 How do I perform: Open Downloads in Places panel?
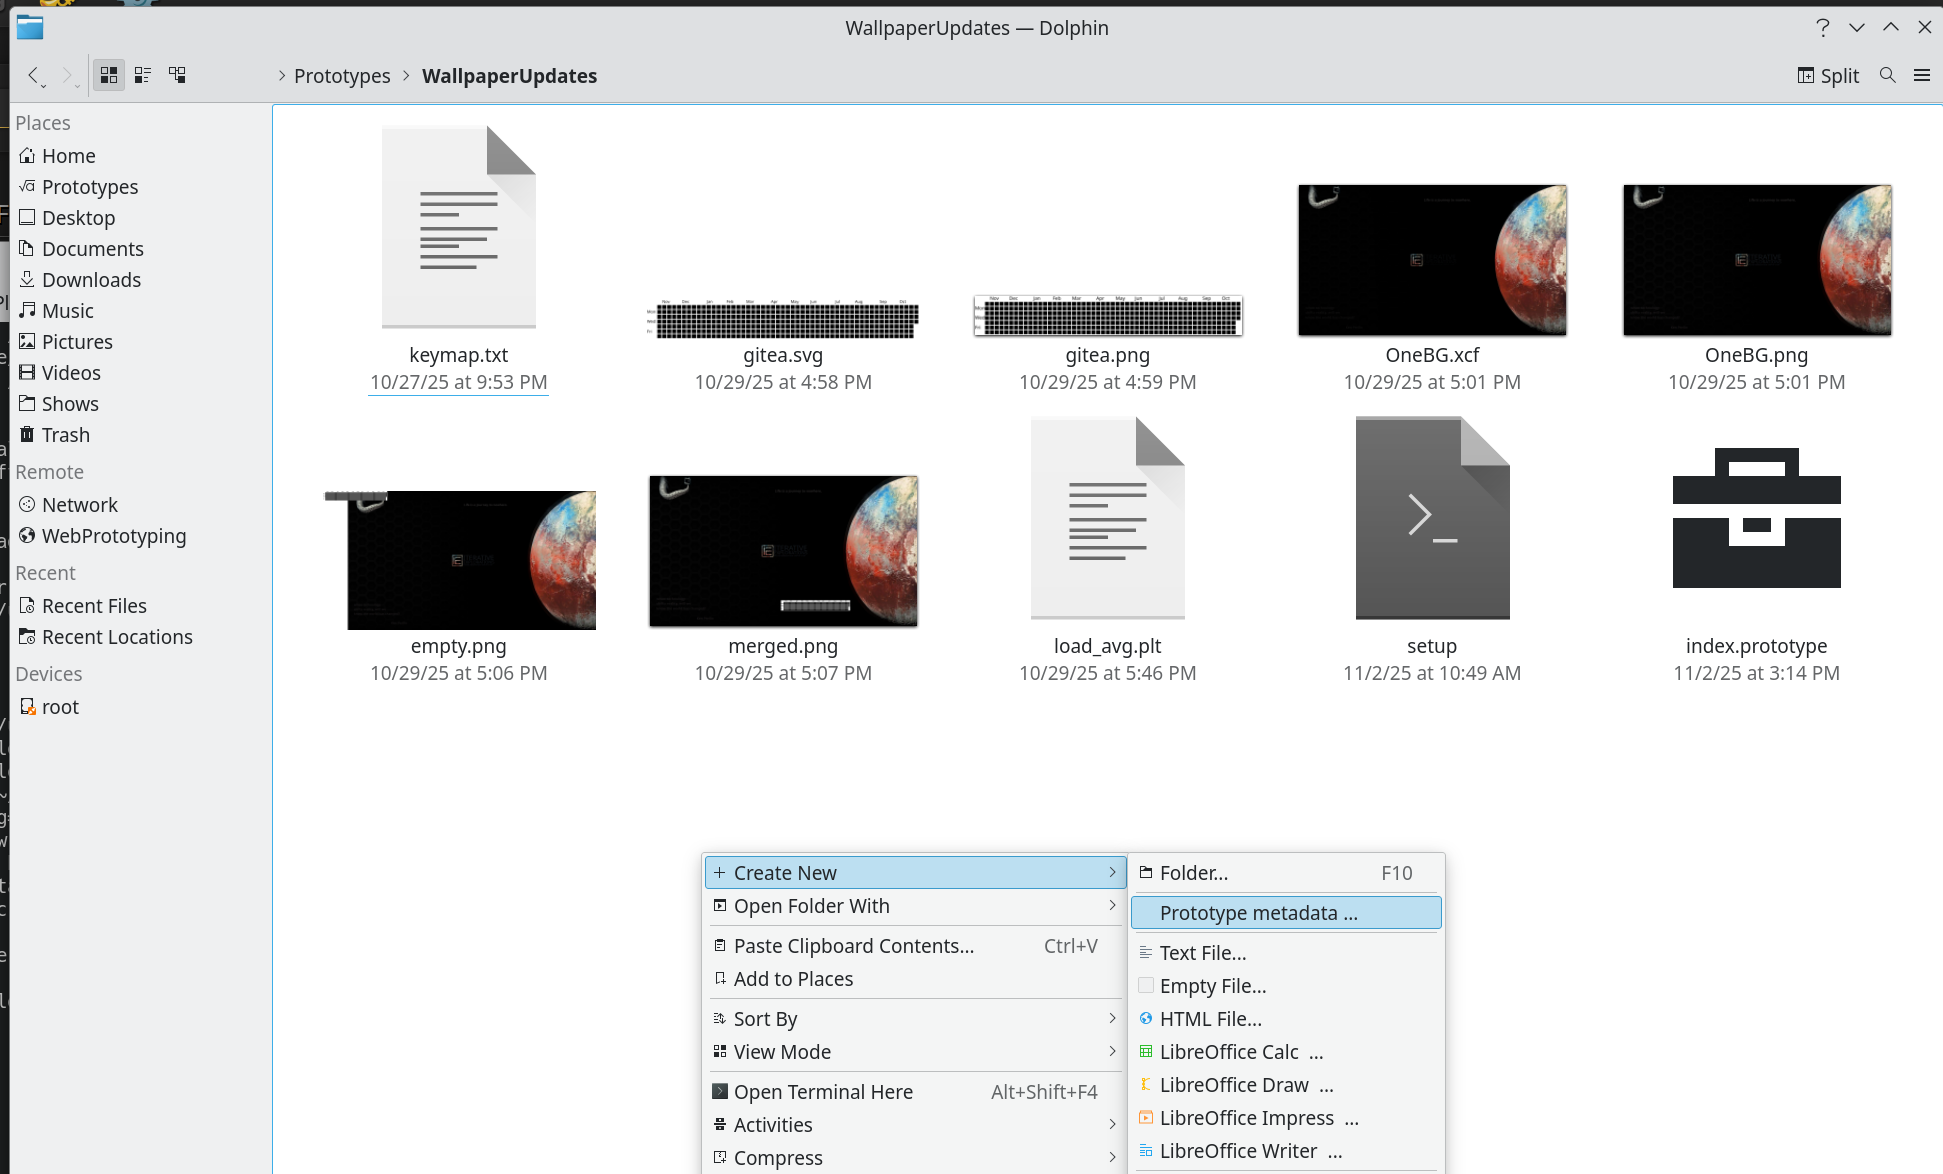point(91,280)
